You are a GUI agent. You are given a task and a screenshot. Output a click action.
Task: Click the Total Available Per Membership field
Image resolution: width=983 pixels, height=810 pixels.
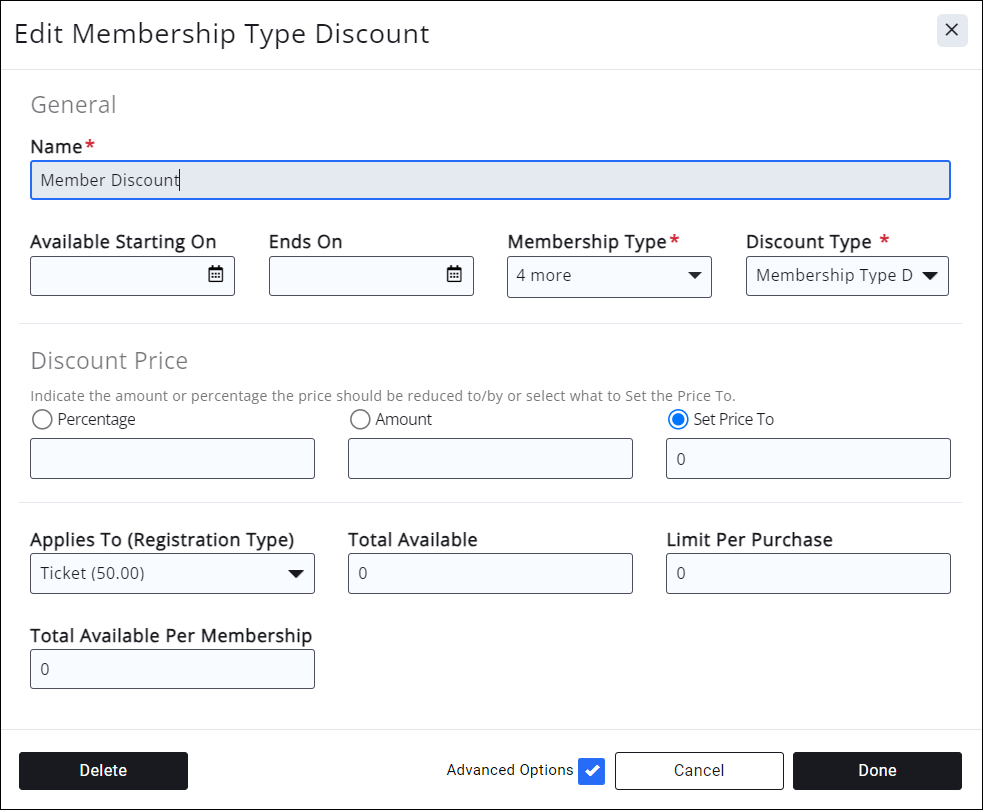point(172,669)
